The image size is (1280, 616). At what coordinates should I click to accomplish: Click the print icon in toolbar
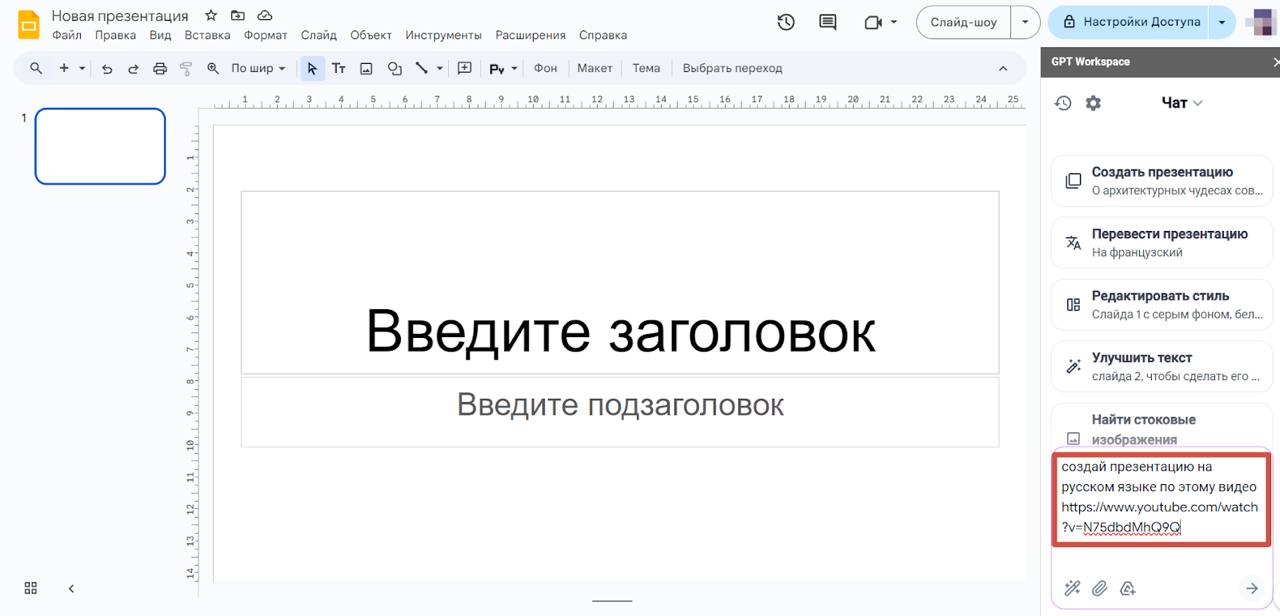tap(160, 68)
